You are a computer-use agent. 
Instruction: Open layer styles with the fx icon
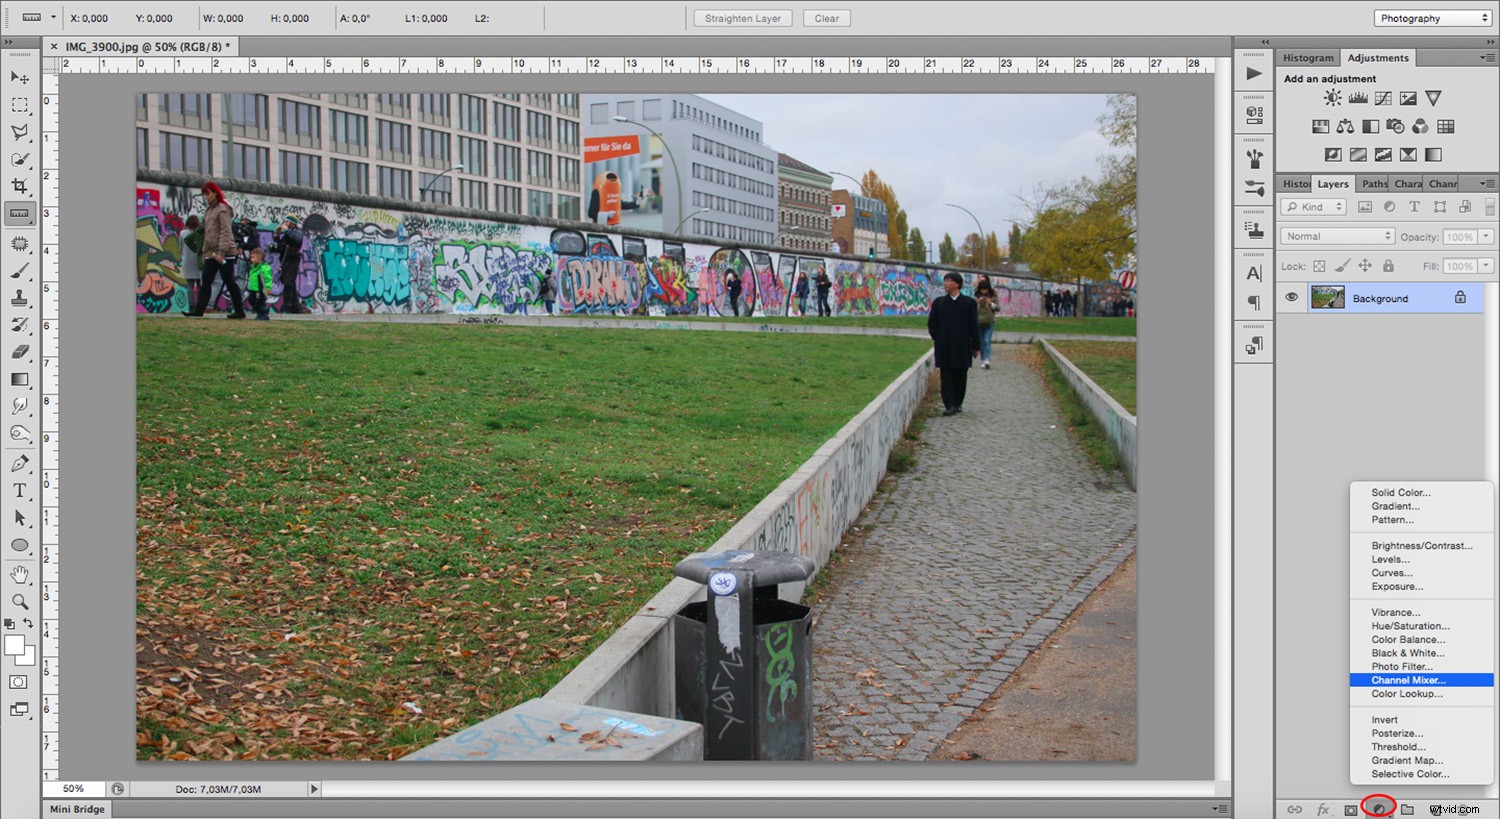1324,809
